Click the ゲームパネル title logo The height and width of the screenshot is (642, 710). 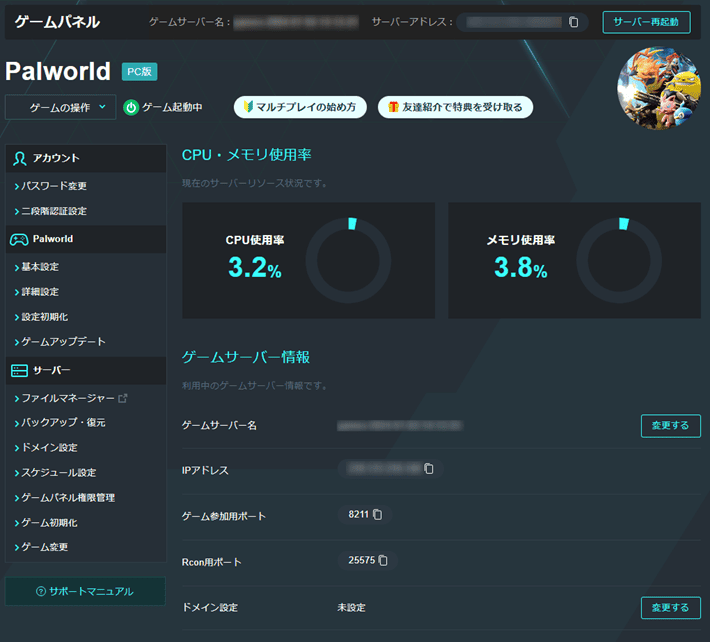57,22
